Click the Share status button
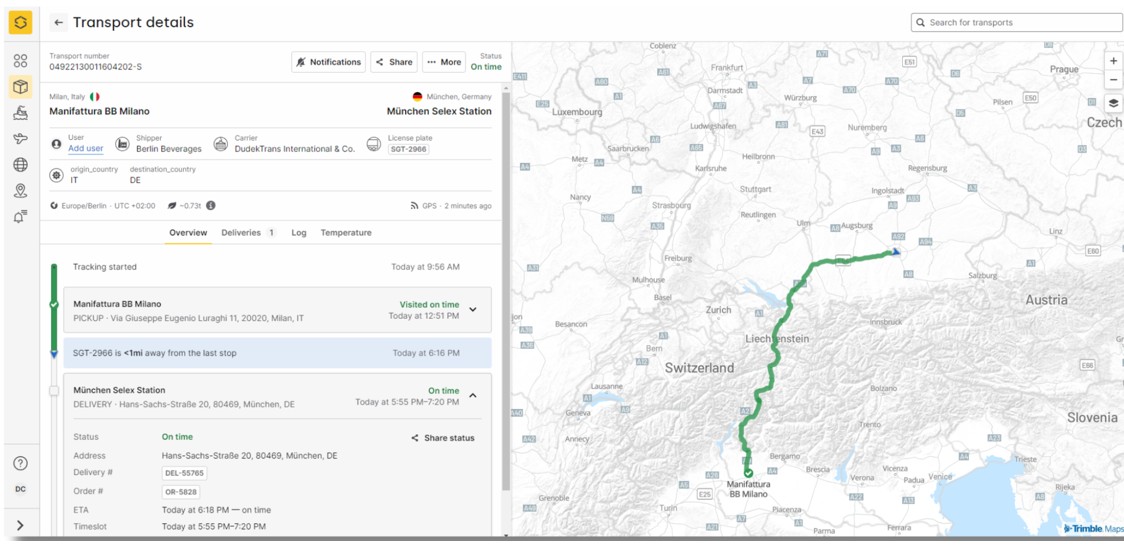Image resolution: width=1124 pixels, height=545 pixels. 442,438
